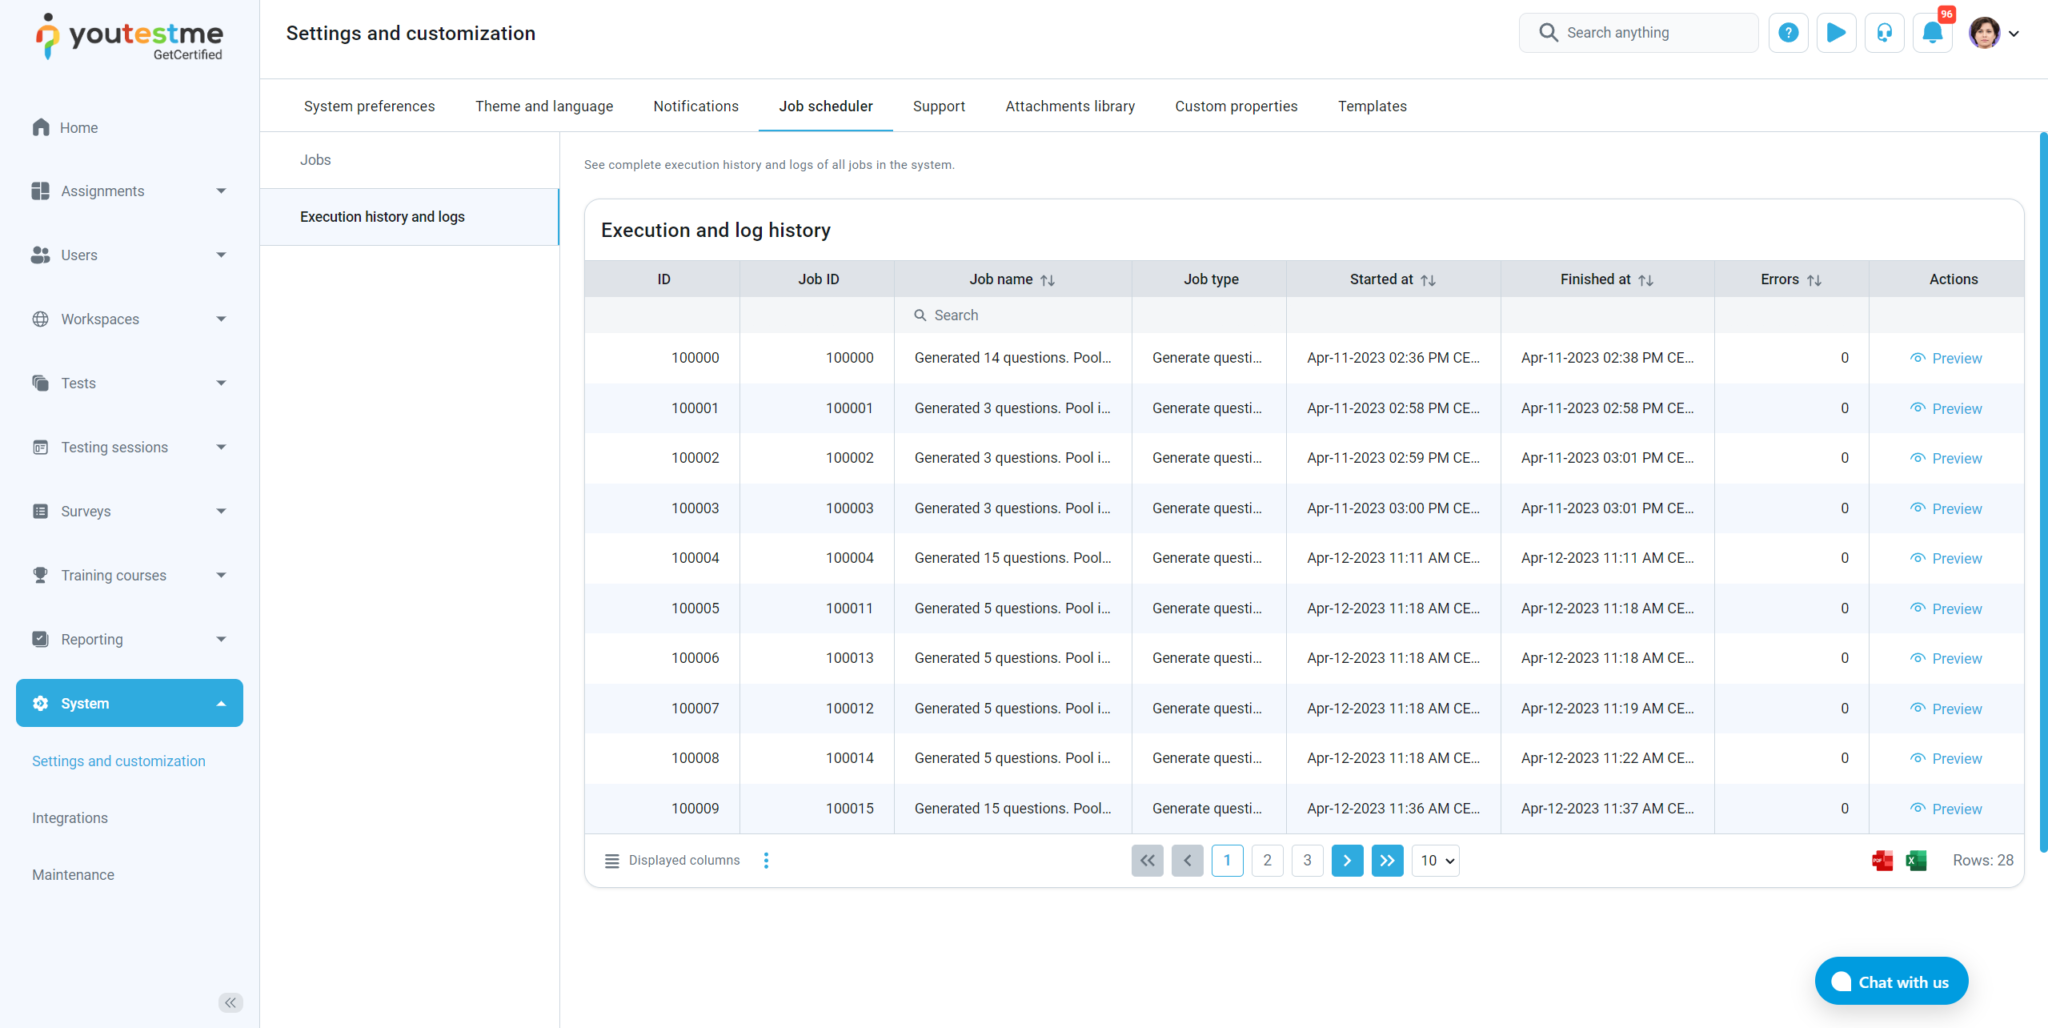Export table to Excel icon

pyautogui.click(x=1916, y=861)
